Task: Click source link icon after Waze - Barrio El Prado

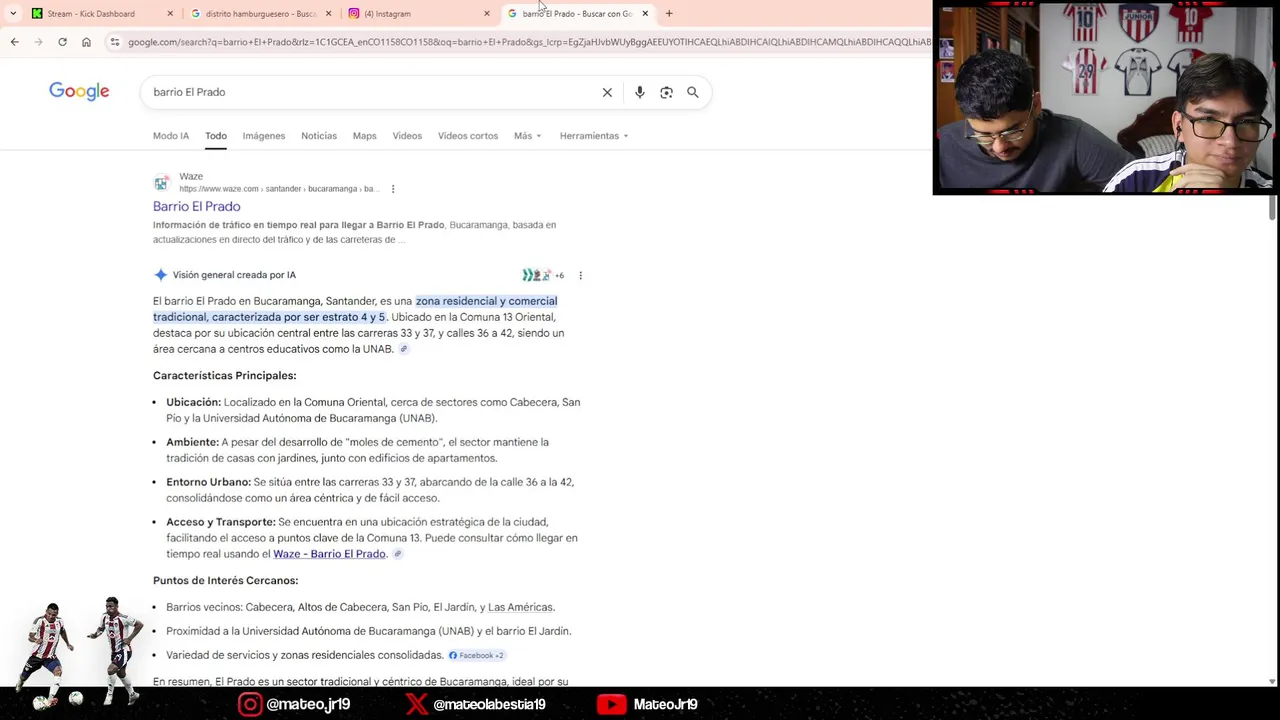Action: pos(397,554)
